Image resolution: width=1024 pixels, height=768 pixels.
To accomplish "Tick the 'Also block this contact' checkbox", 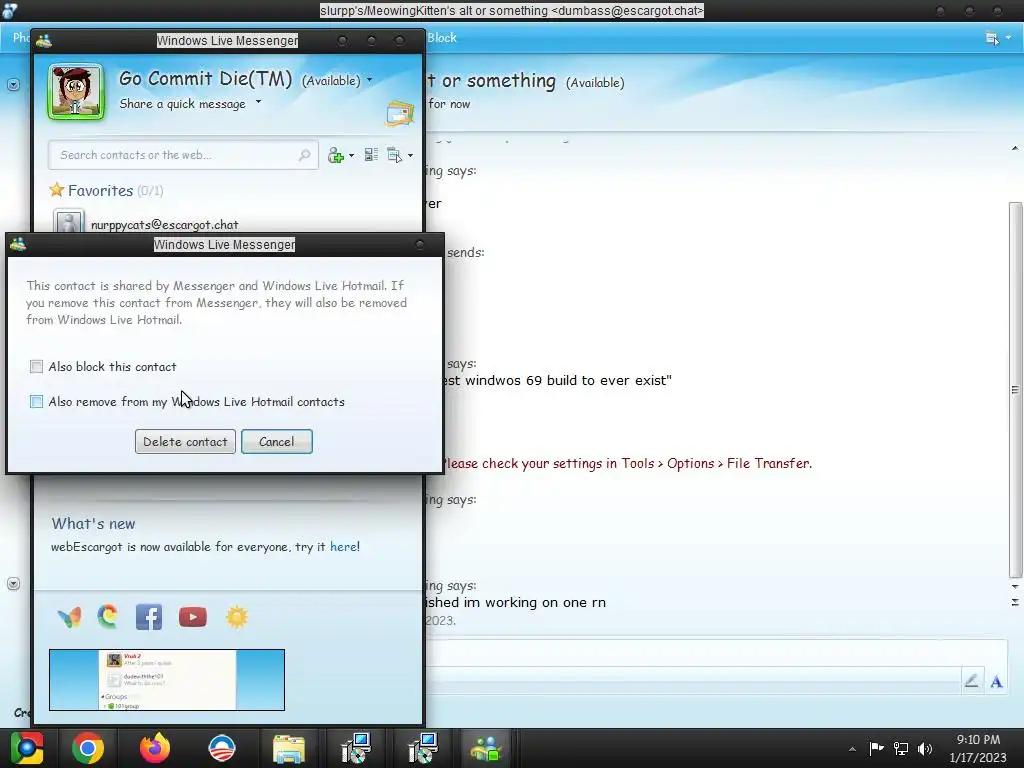I will (37, 366).
